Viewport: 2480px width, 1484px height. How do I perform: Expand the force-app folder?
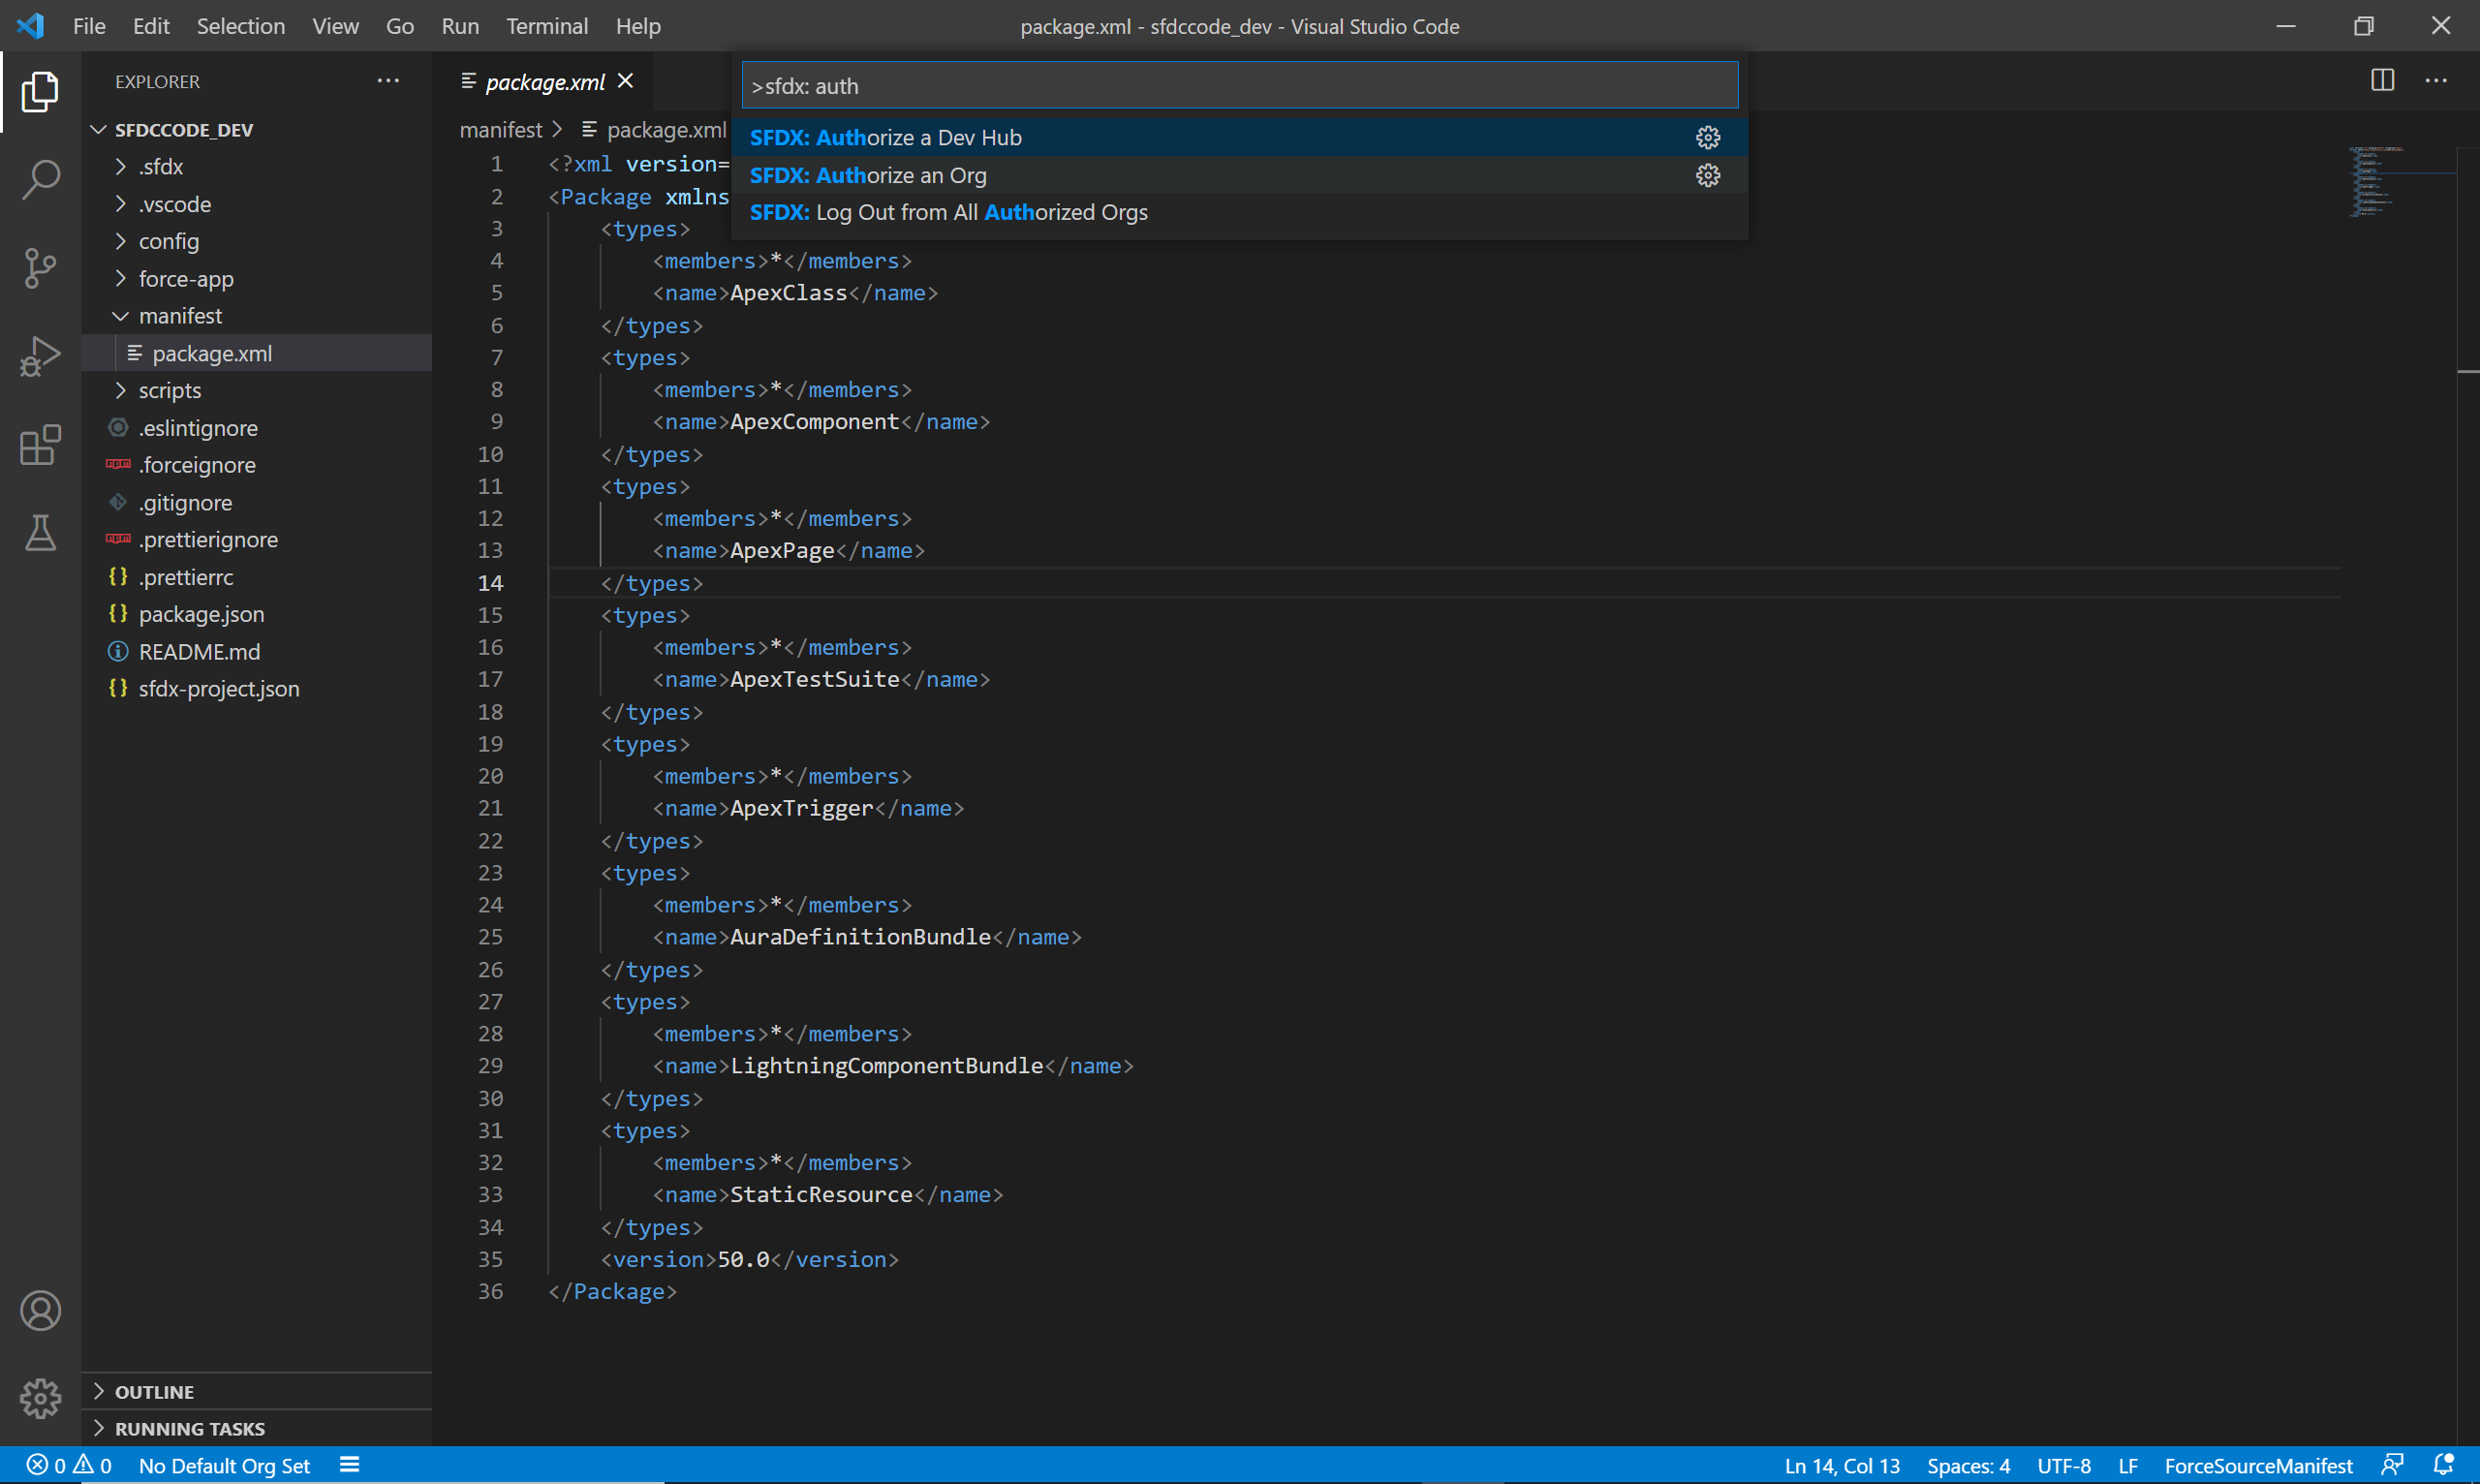coord(186,279)
